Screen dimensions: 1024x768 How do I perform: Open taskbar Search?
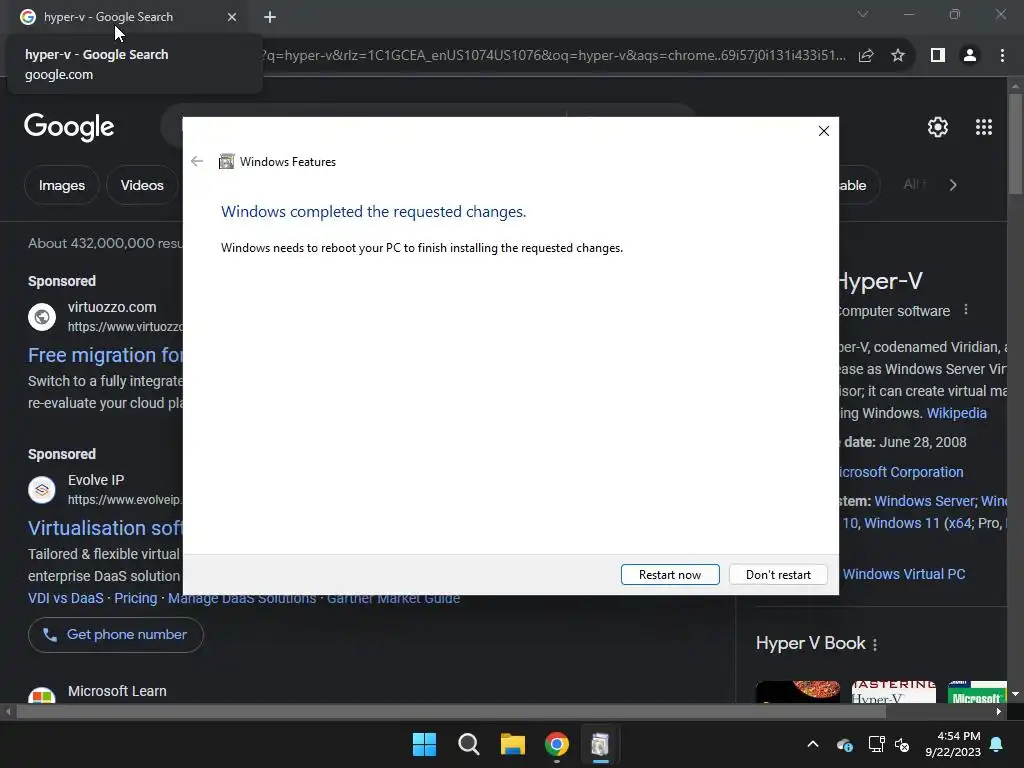[x=468, y=744]
